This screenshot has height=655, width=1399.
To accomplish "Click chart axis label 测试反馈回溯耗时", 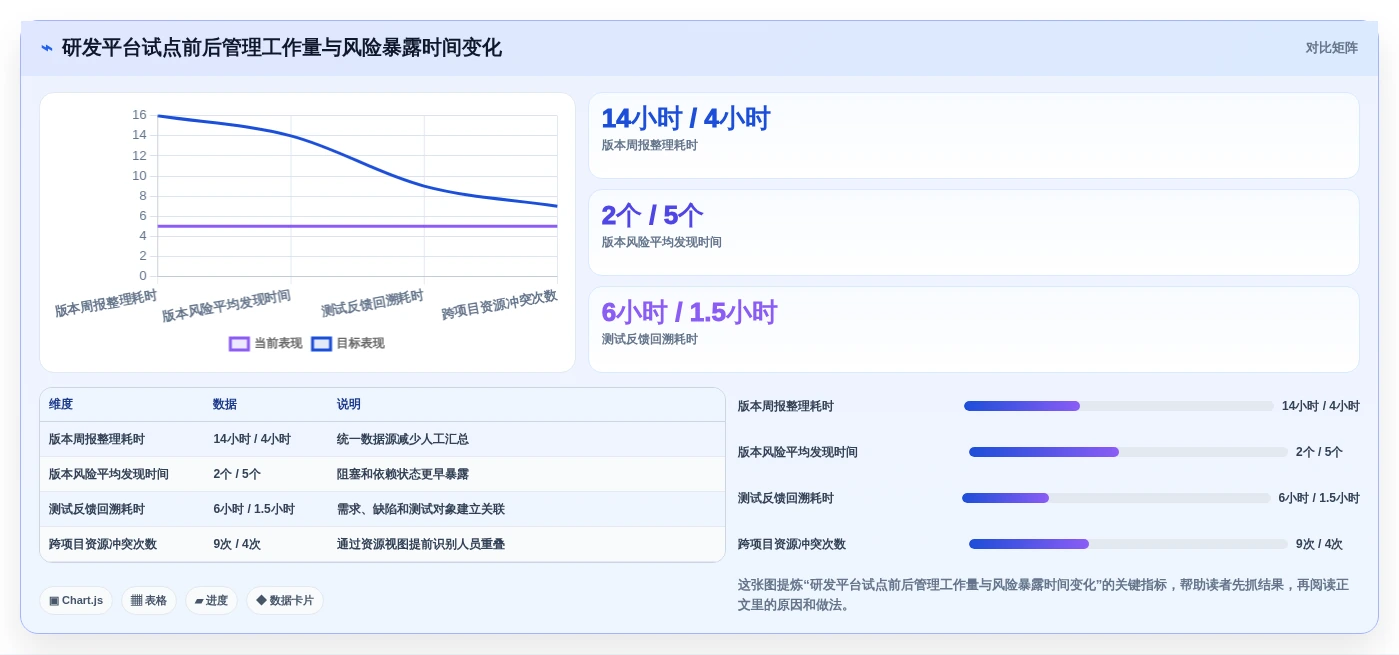I will point(372,303).
